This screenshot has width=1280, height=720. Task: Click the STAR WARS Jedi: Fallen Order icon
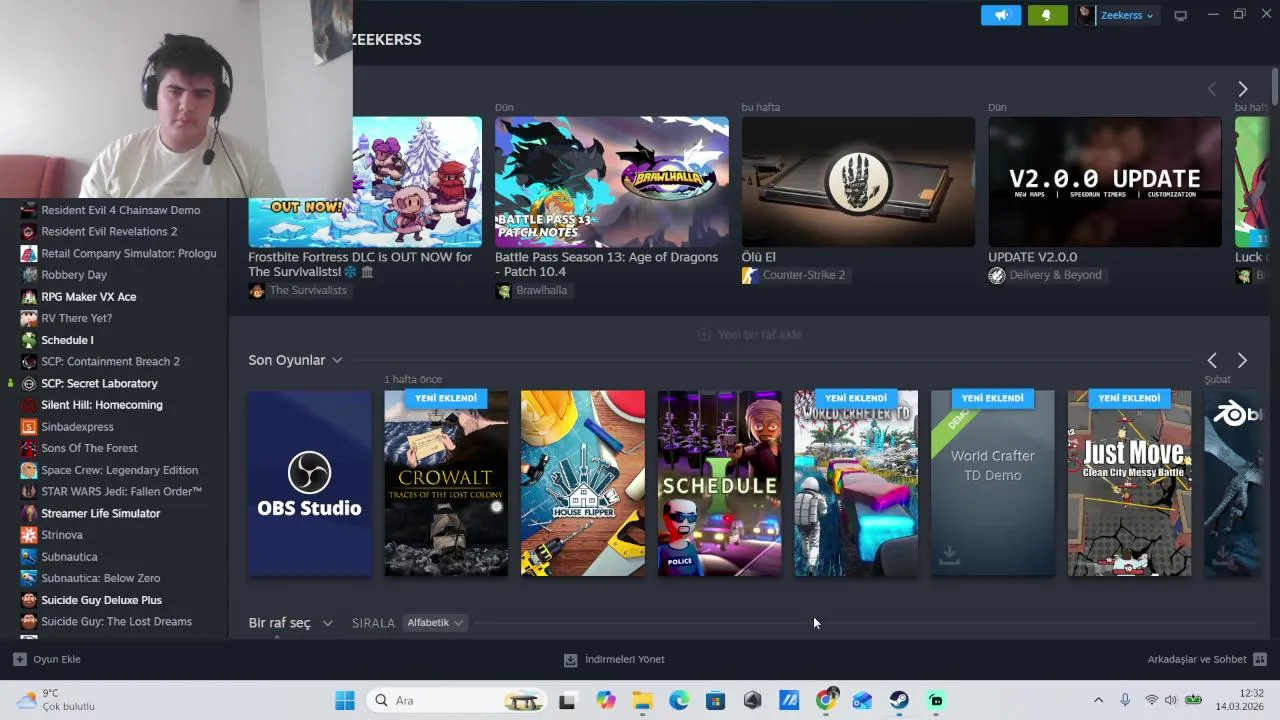29,492
